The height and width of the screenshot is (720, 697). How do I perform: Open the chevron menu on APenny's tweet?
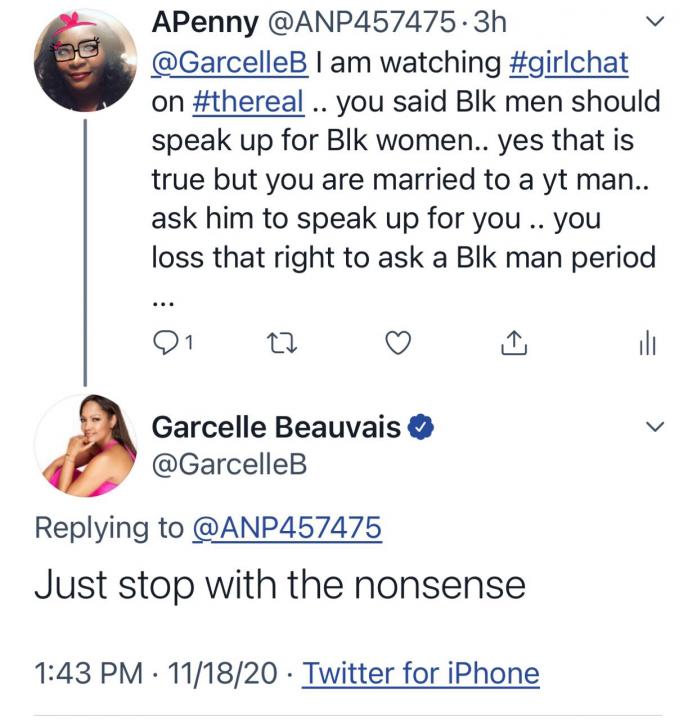(x=655, y=21)
